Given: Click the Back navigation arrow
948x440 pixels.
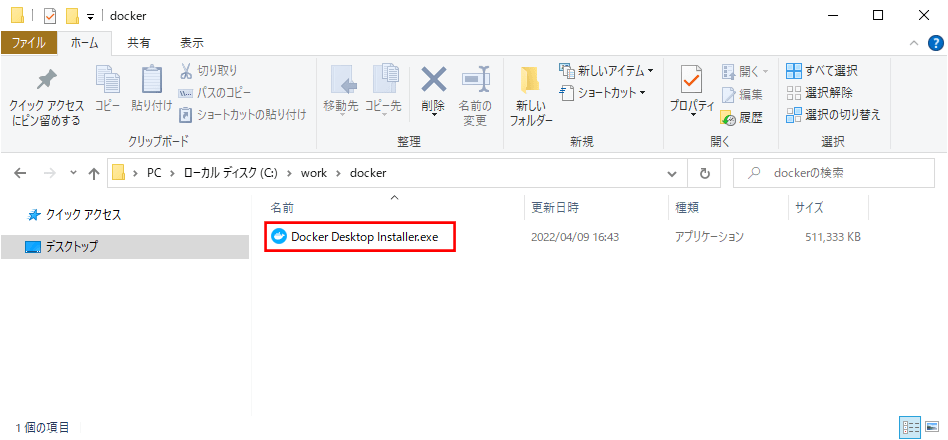Looking at the screenshot, I should click(21, 173).
